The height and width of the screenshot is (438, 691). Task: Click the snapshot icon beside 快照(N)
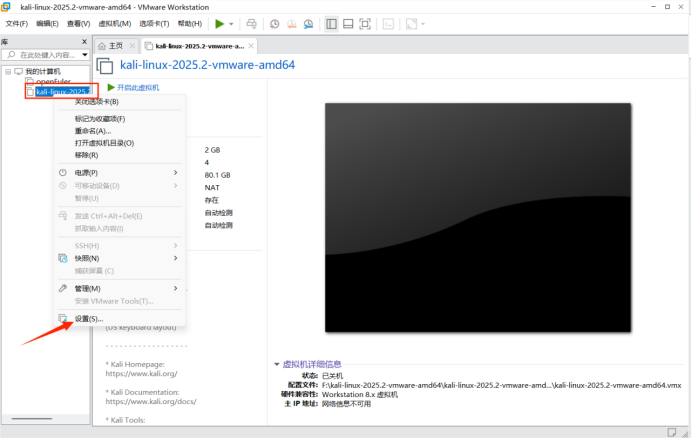pyautogui.click(x=63, y=258)
